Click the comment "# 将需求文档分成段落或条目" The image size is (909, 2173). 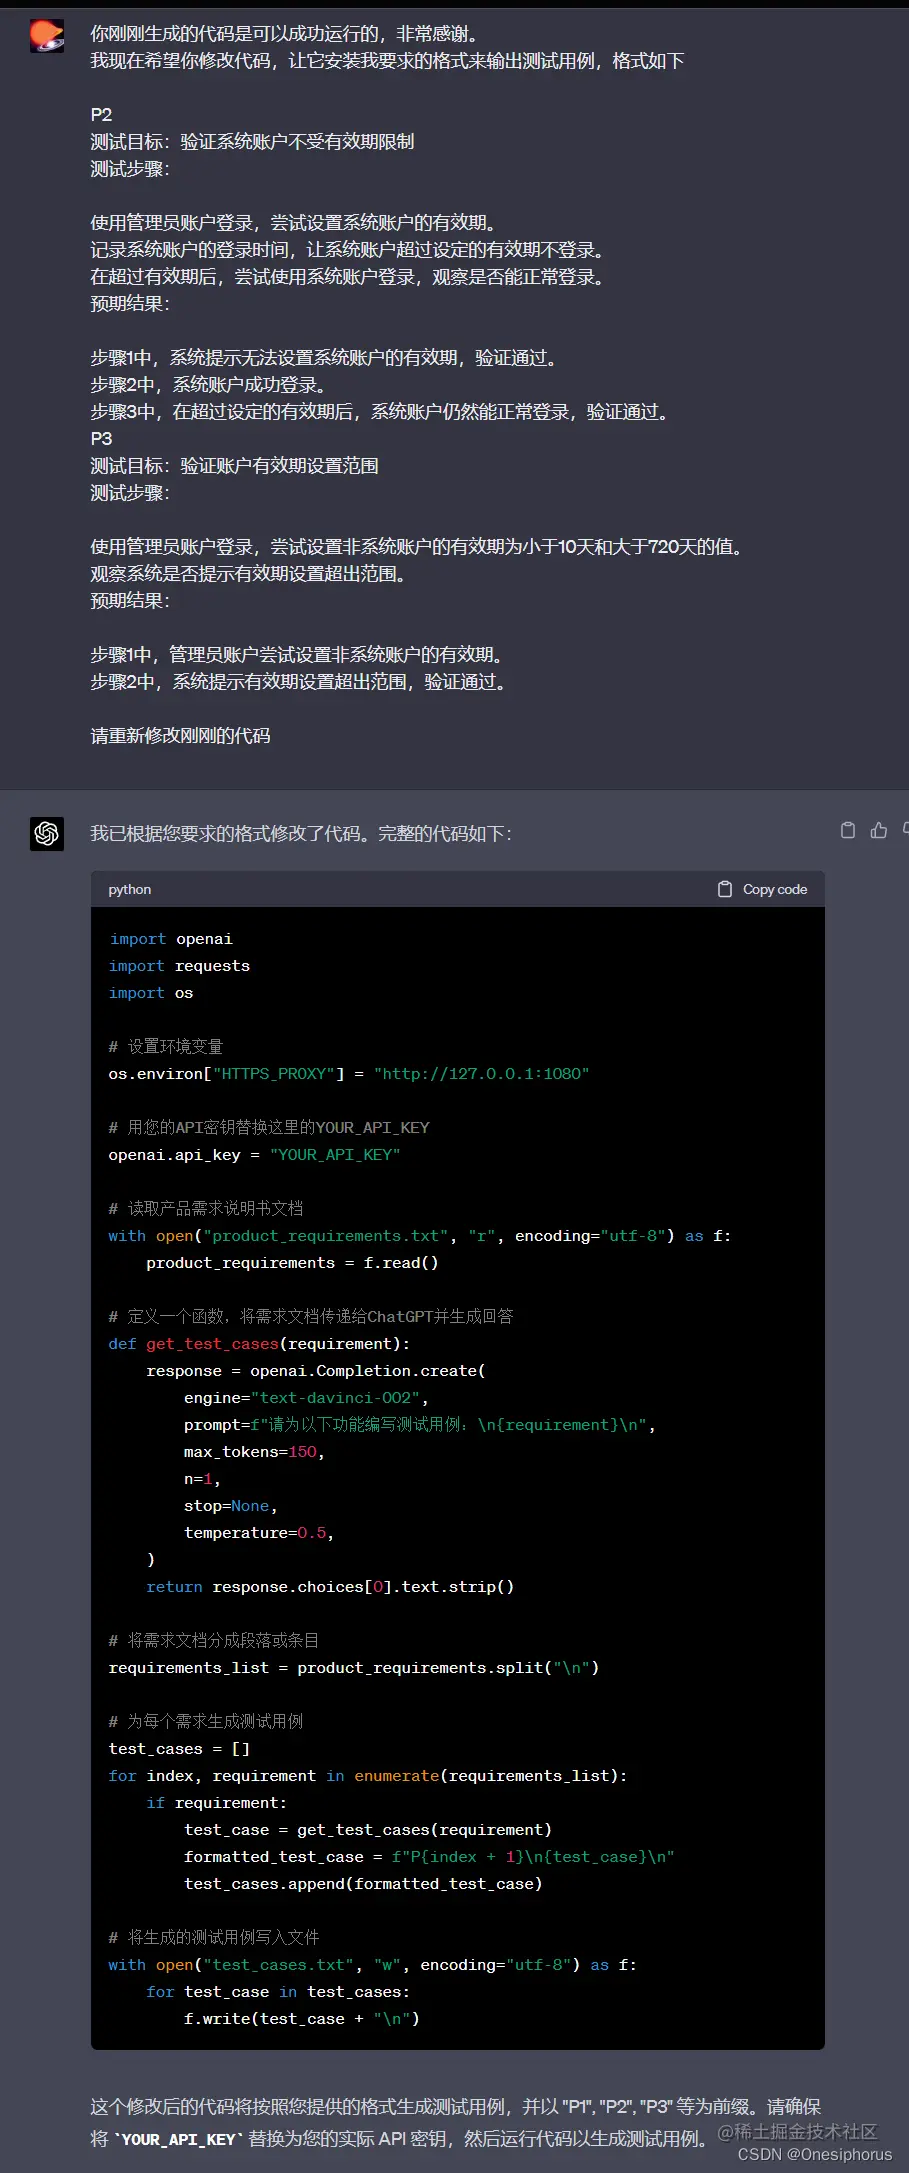214,1640
